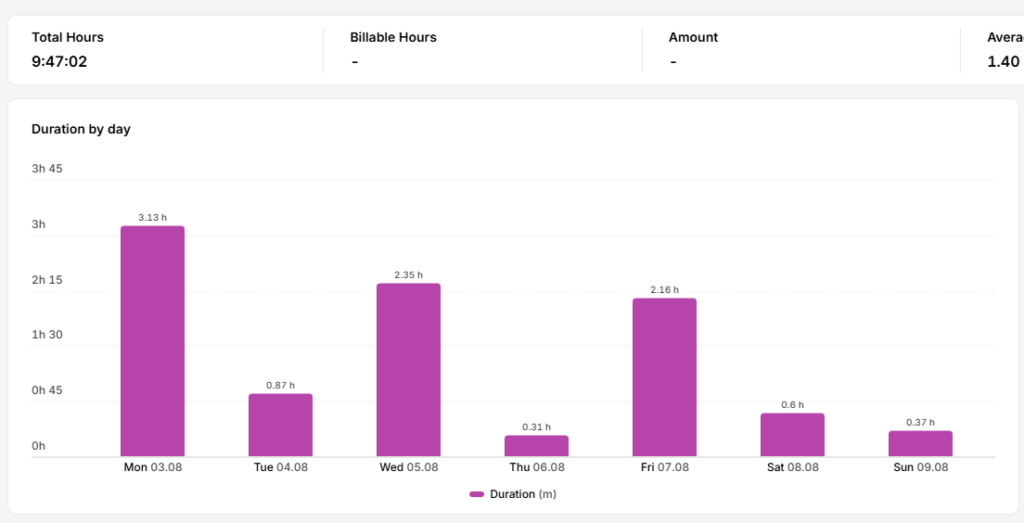Click the Duration by day title
Viewport: 1024px width, 523px height.
[x=81, y=129]
